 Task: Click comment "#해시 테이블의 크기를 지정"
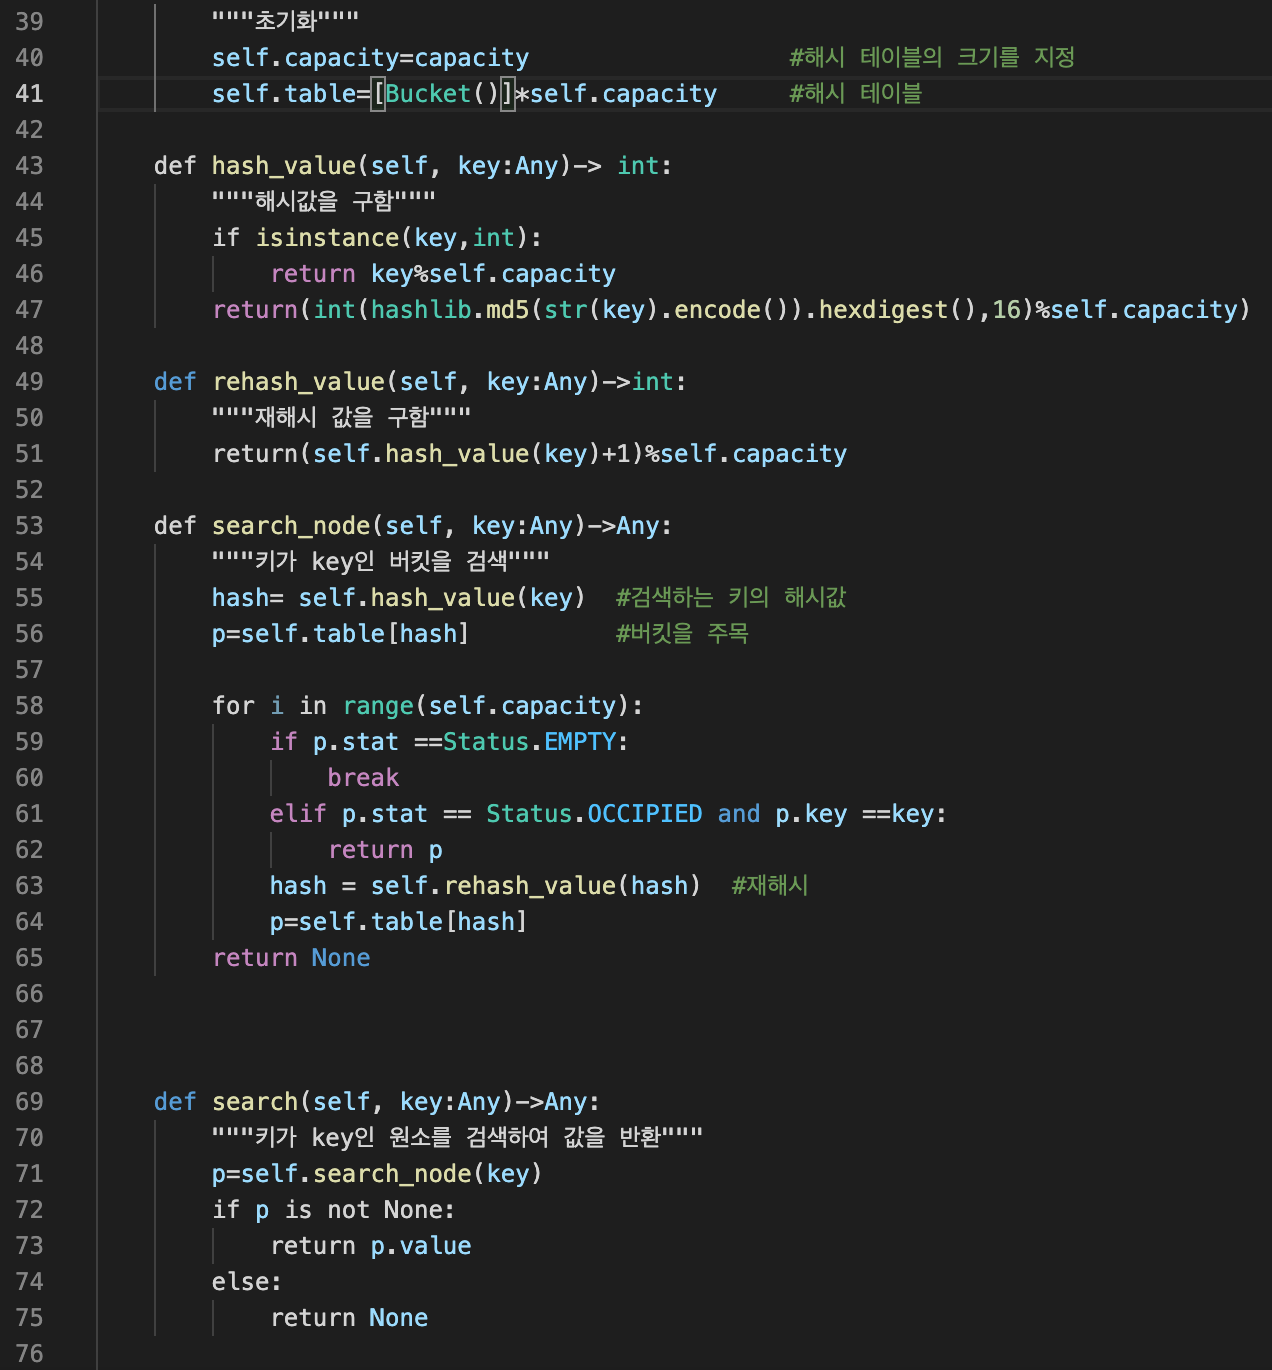click(932, 58)
